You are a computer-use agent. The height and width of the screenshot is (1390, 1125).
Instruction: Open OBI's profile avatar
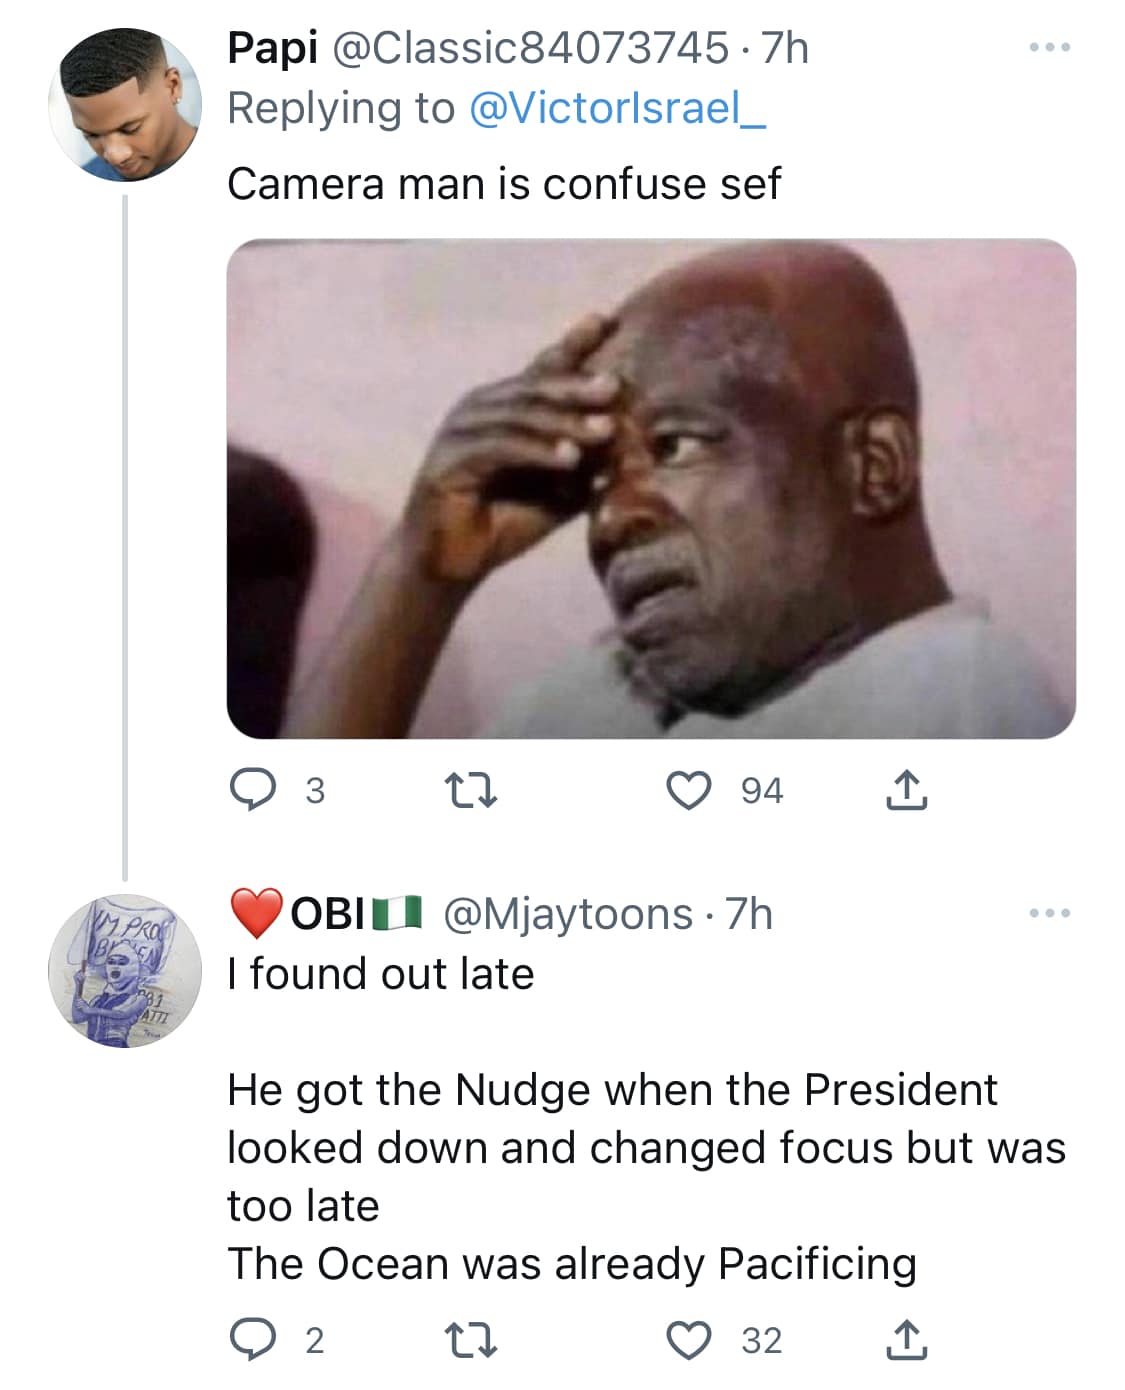pyautogui.click(x=125, y=971)
